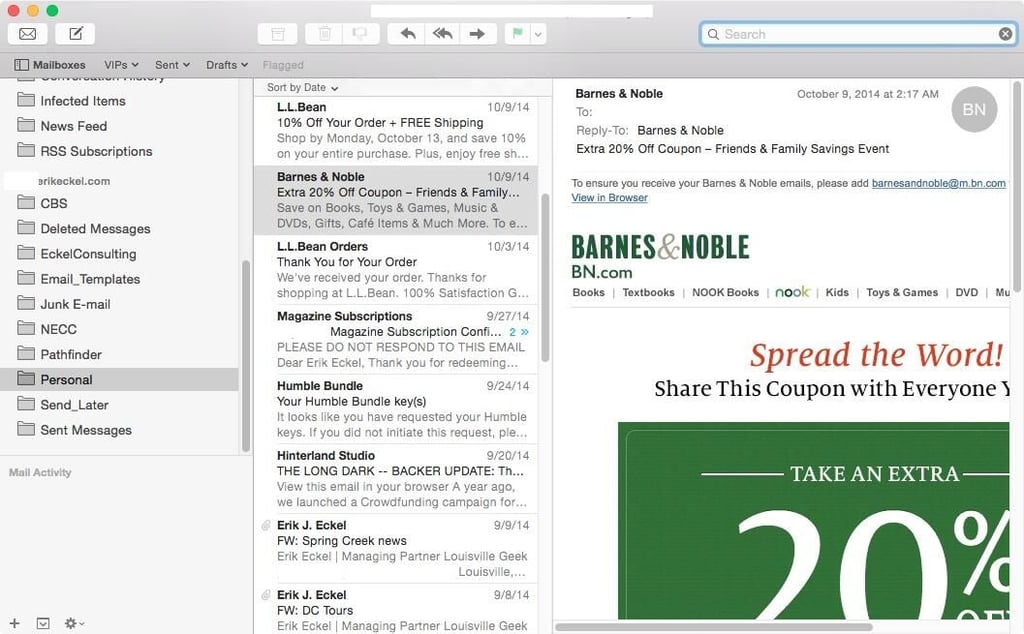This screenshot has height=634, width=1024.
Task: Clear the search field with the X button
Action: [1006, 34]
